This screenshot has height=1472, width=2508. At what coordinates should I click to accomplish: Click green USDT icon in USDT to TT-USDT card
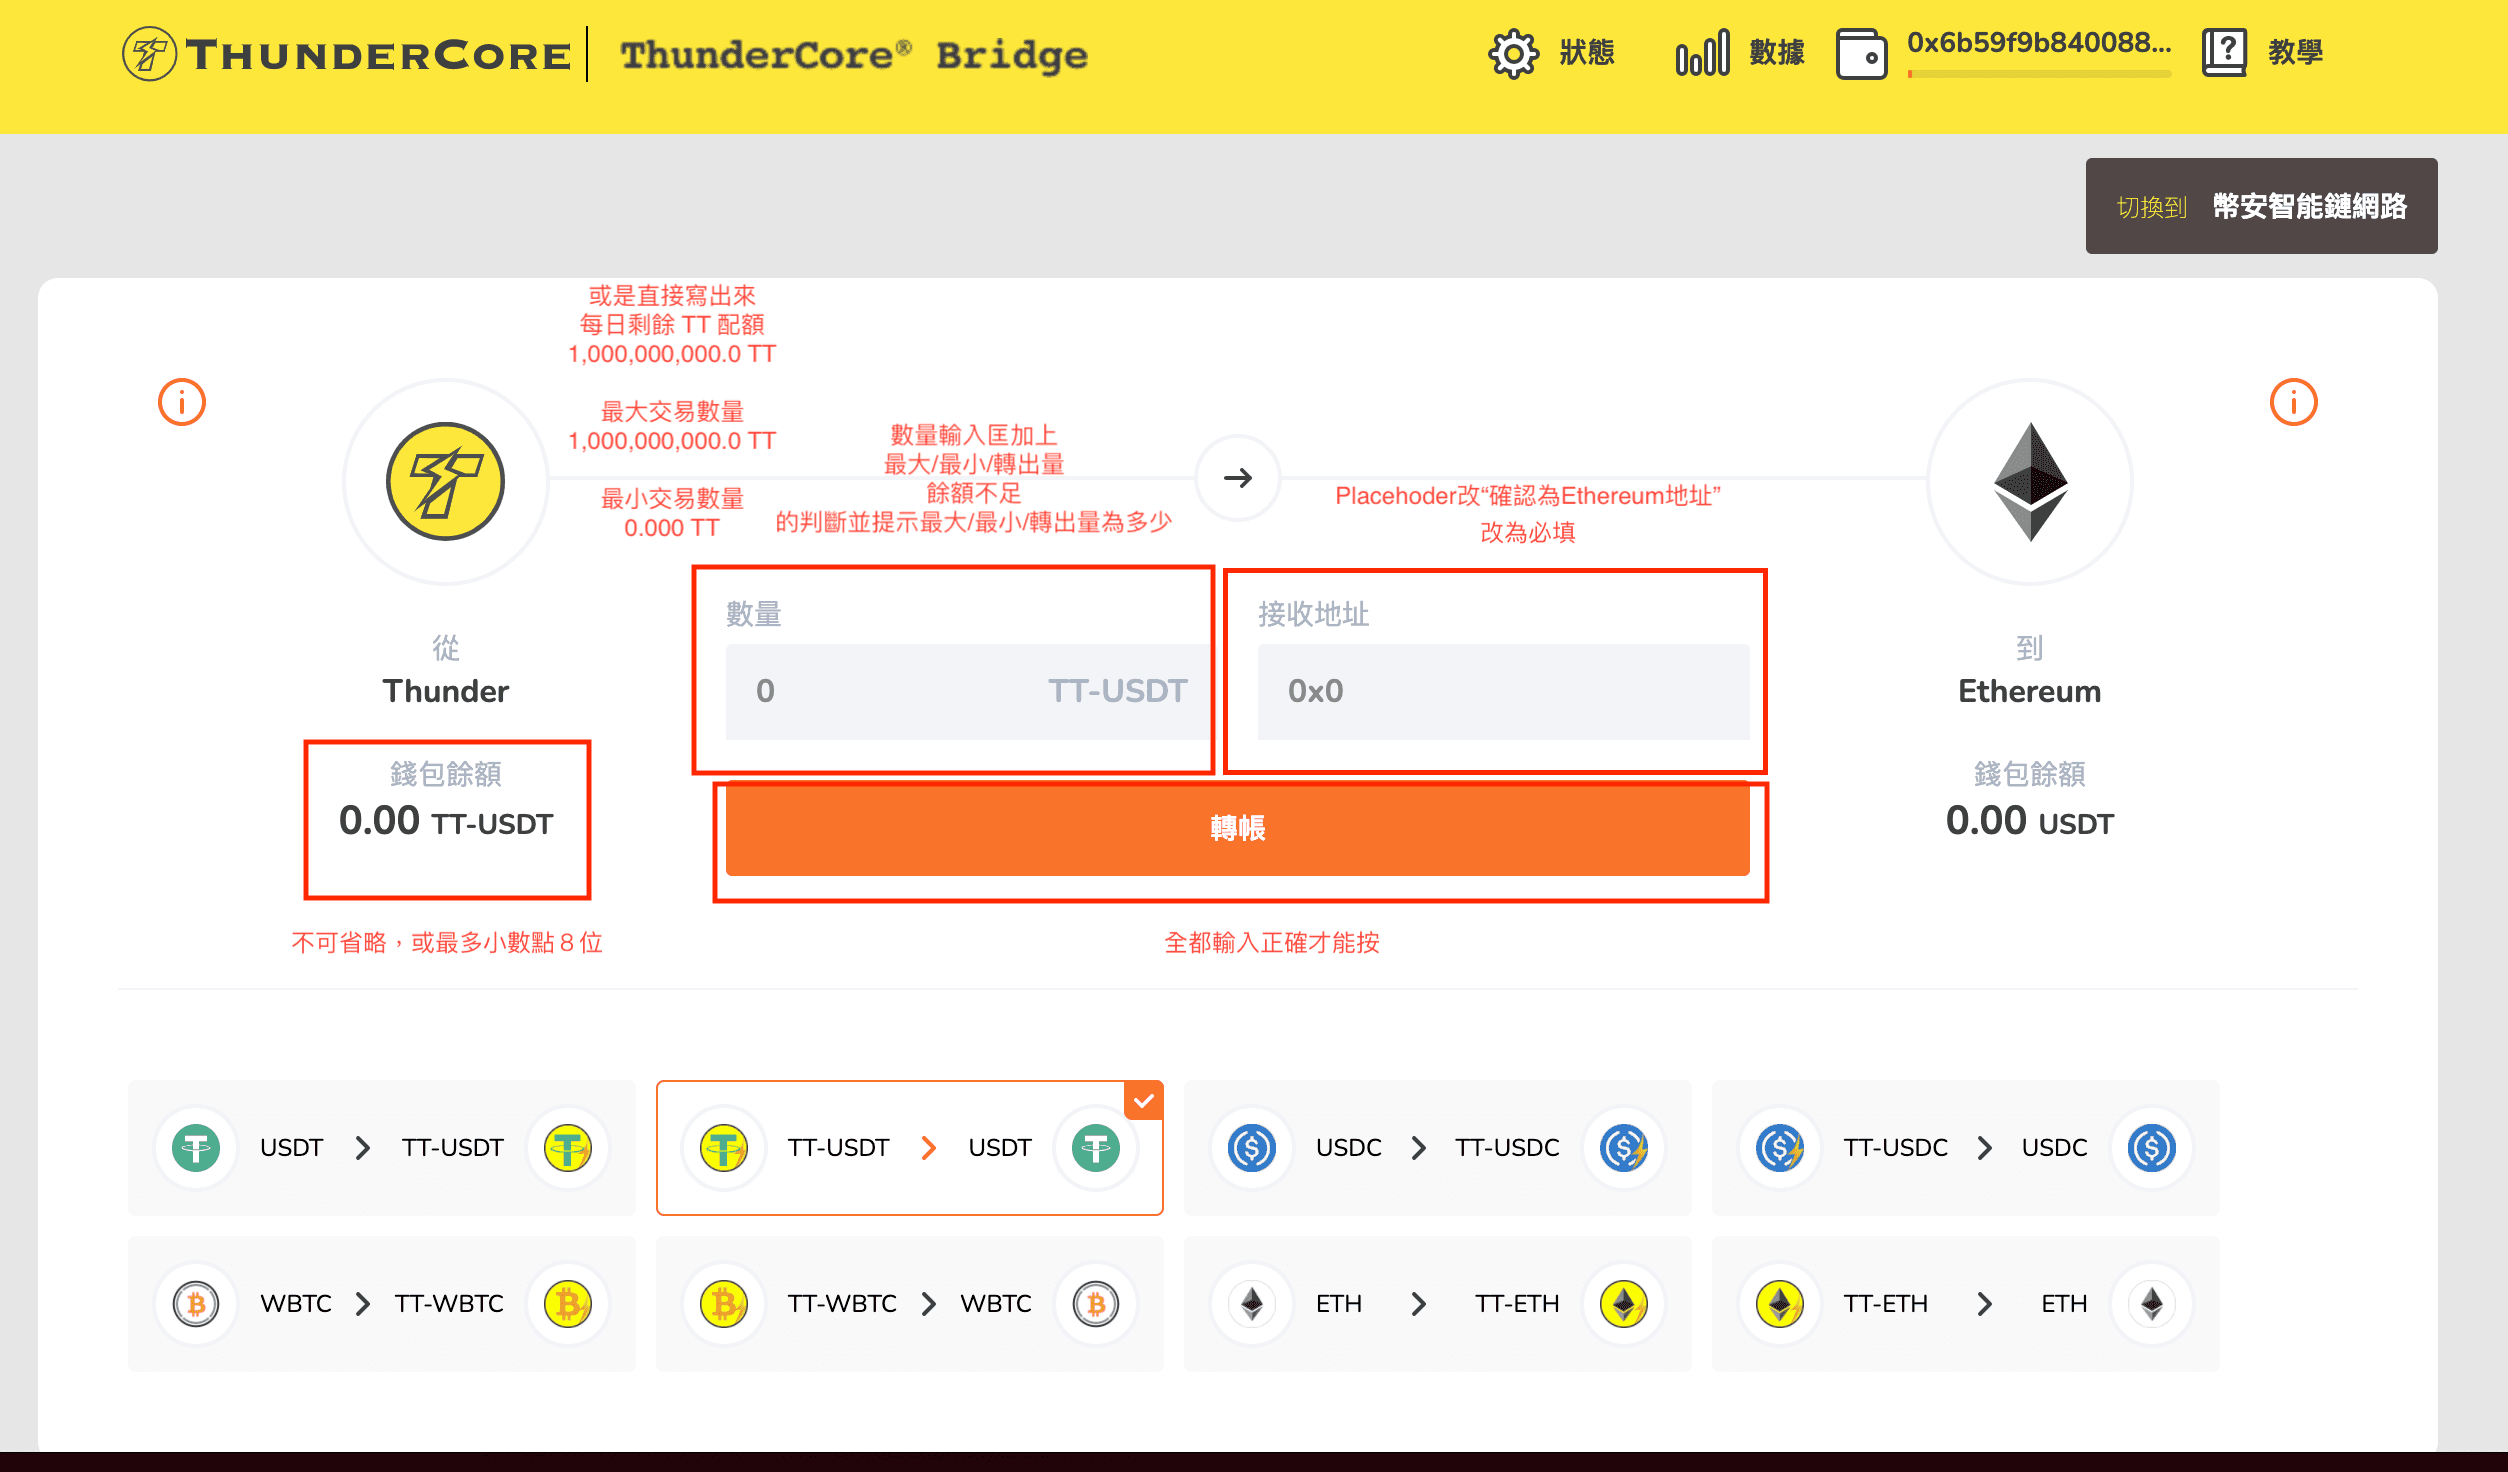point(196,1147)
